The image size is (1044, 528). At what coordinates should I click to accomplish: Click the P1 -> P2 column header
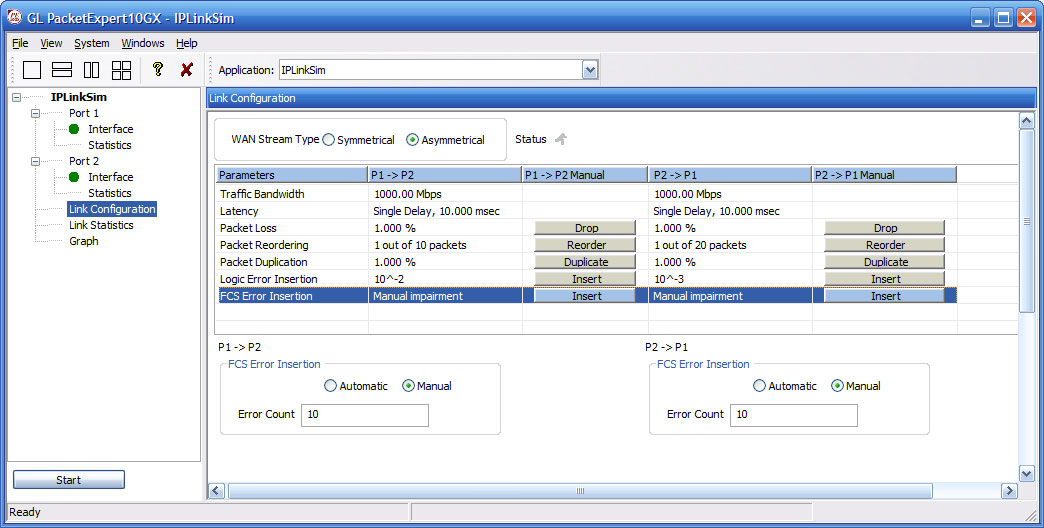(445, 175)
